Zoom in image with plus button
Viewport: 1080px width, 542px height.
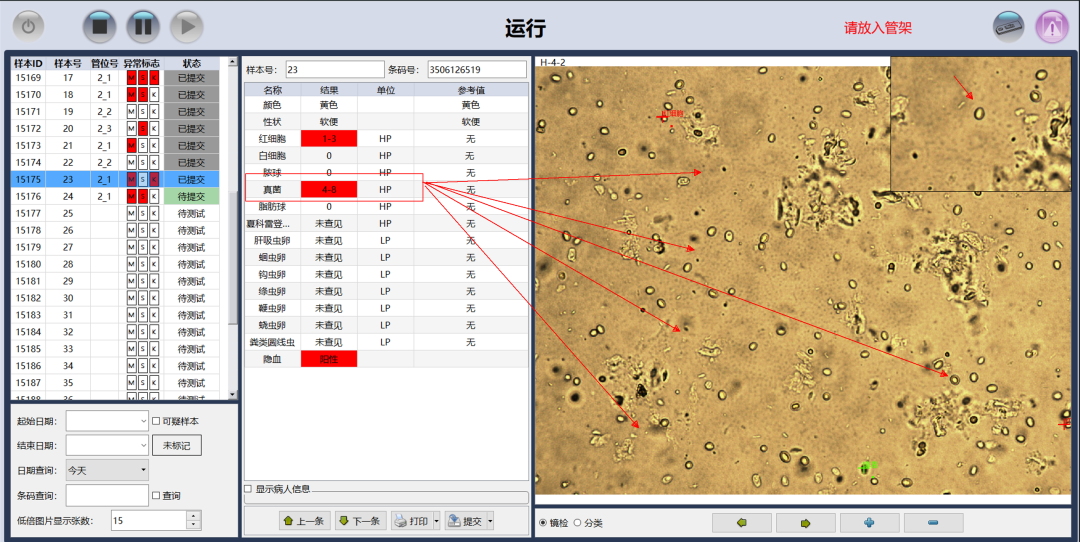point(869,523)
